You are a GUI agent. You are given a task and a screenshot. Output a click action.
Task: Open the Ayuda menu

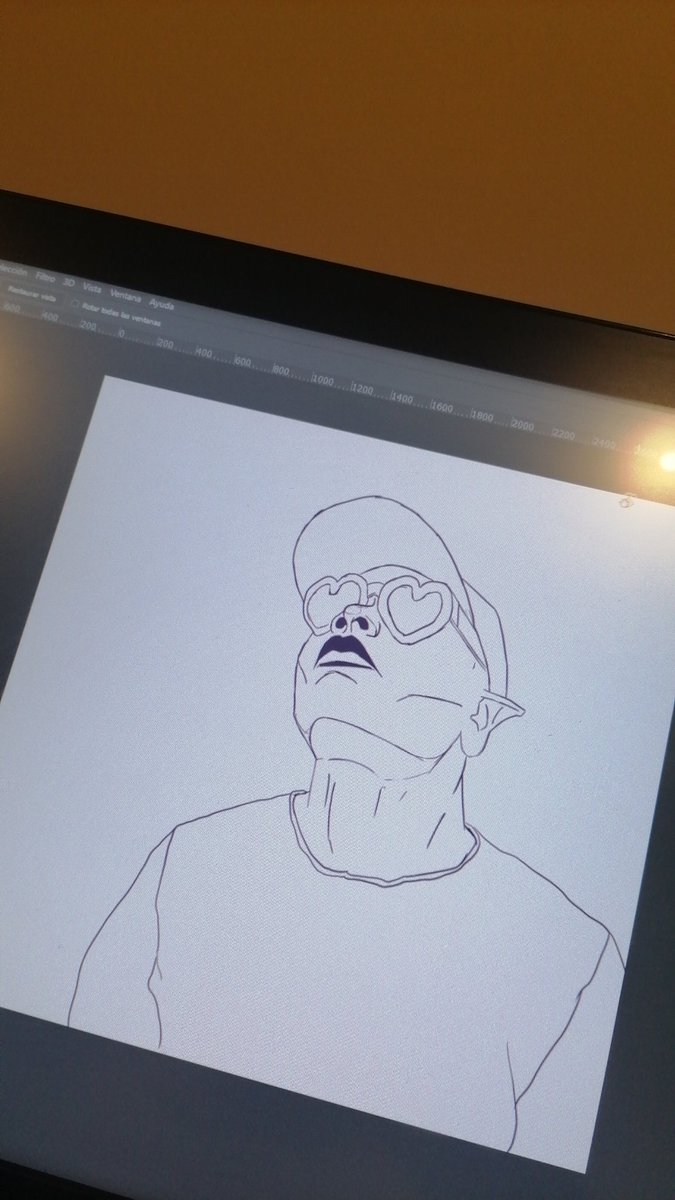pos(161,304)
